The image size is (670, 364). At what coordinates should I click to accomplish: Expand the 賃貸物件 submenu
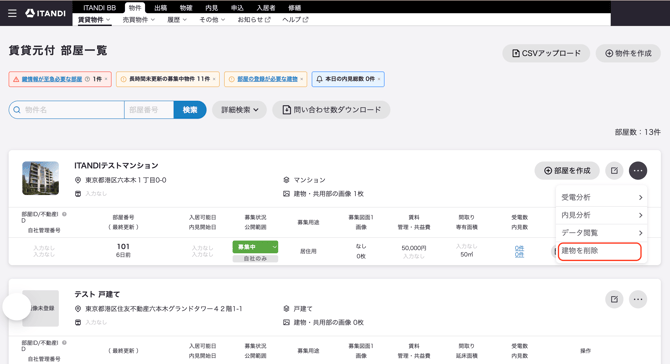point(94,20)
